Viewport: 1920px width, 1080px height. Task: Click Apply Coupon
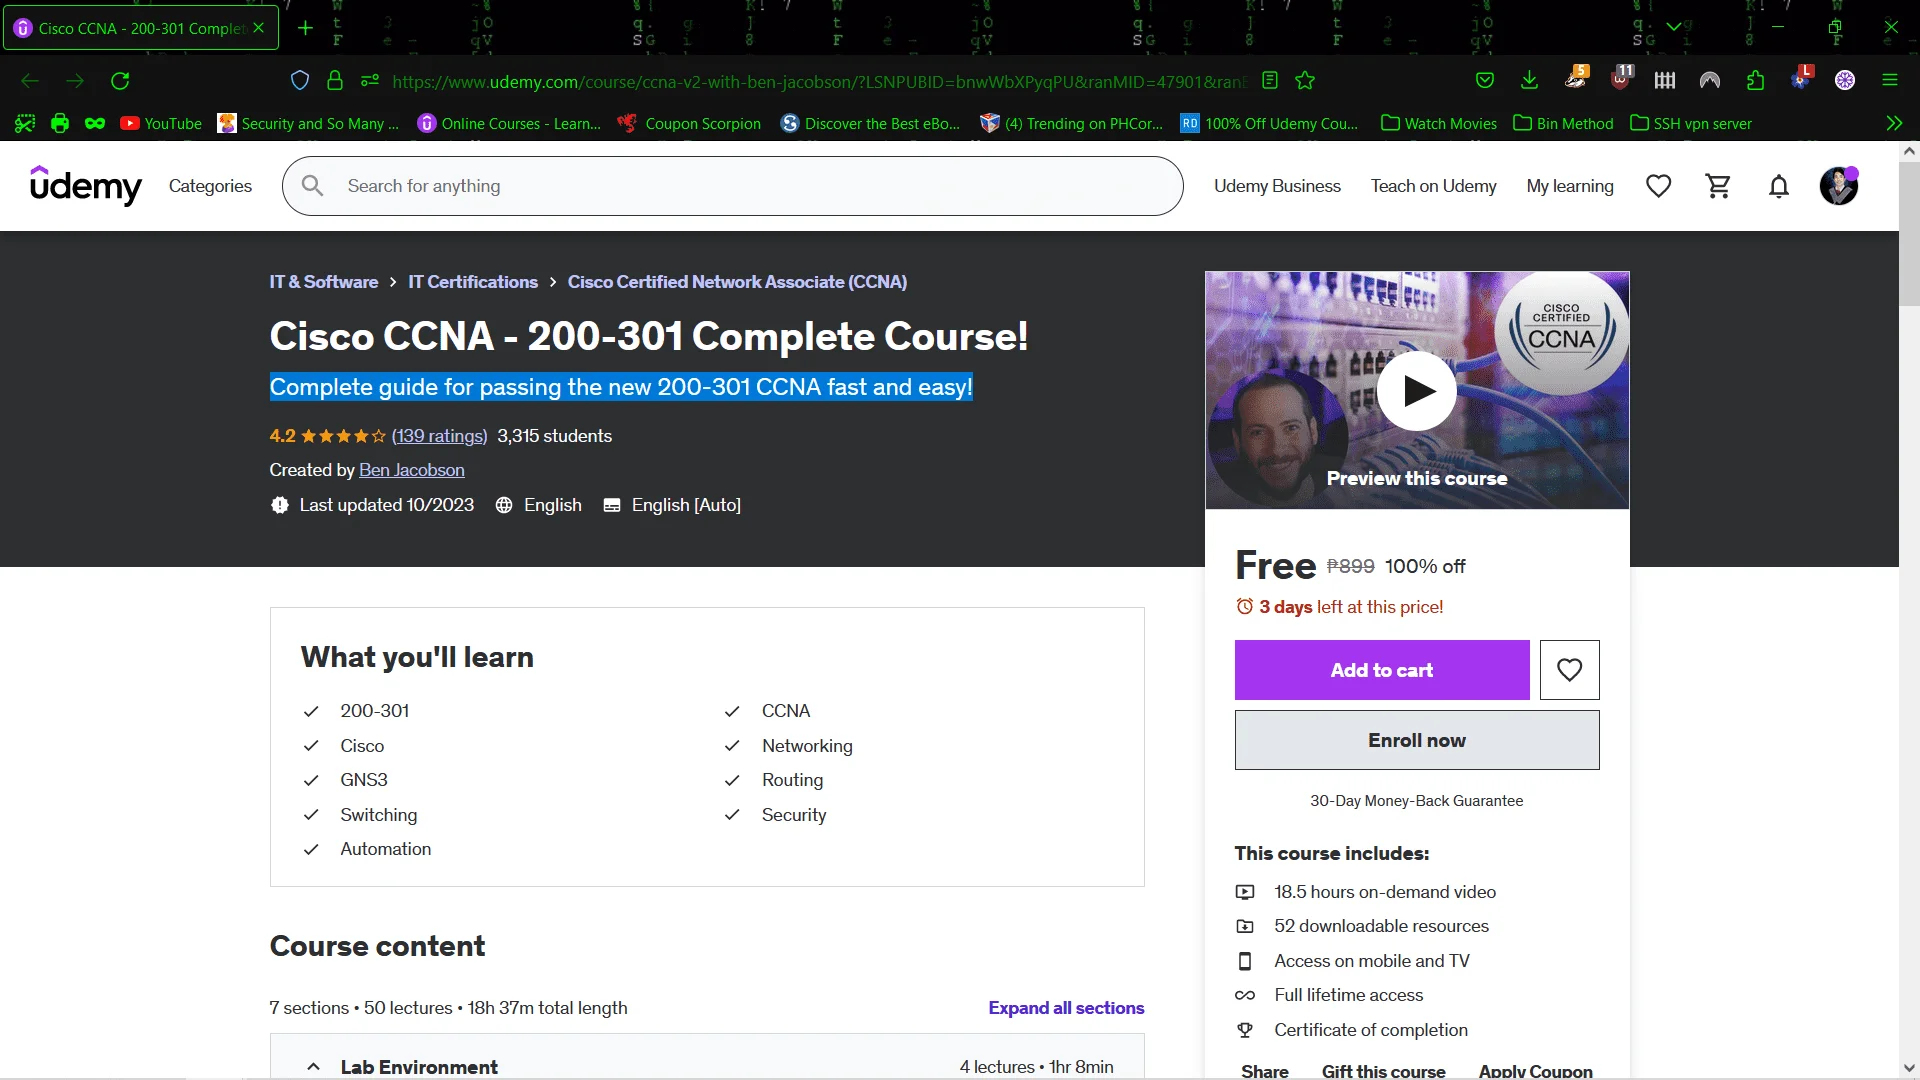(x=1535, y=1071)
